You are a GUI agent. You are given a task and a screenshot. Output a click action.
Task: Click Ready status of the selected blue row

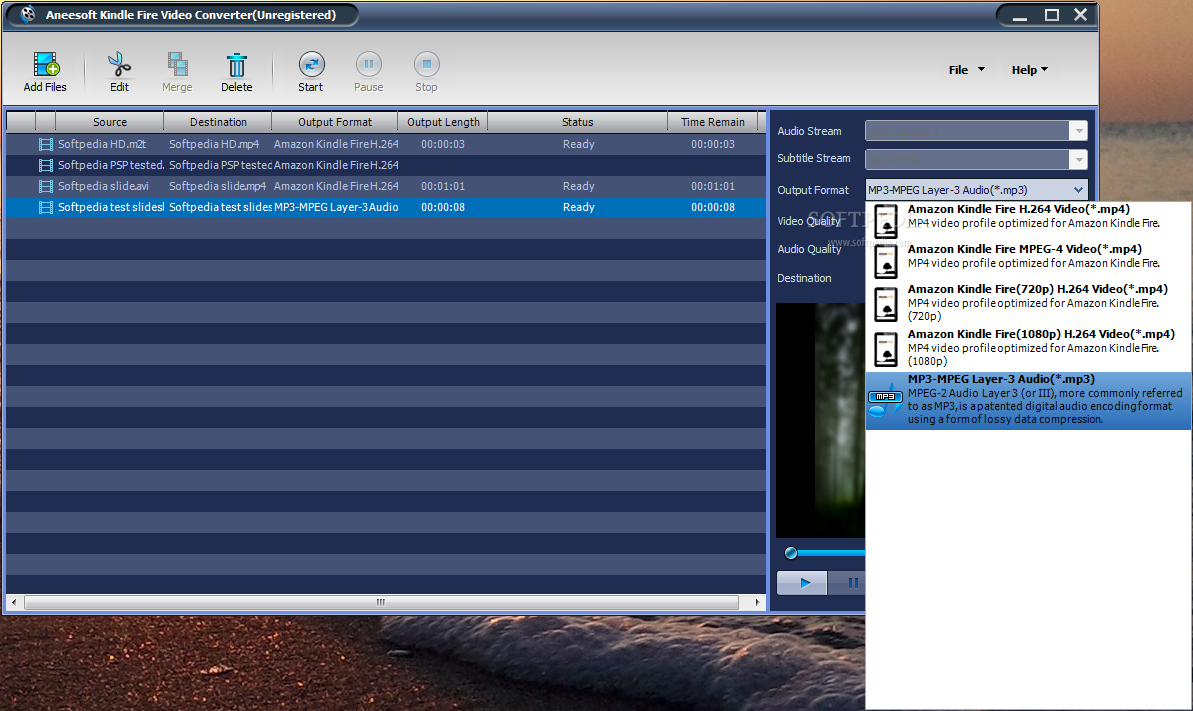point(578,207)
